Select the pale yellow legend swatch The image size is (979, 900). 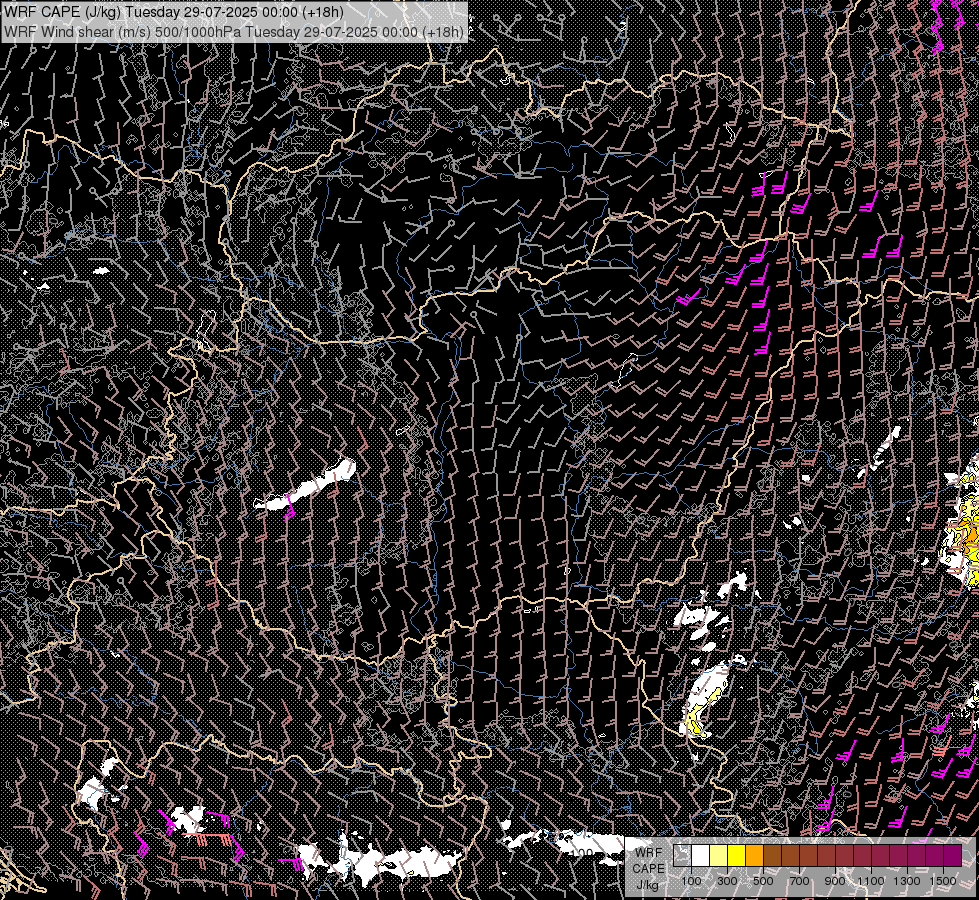(718, 855)
